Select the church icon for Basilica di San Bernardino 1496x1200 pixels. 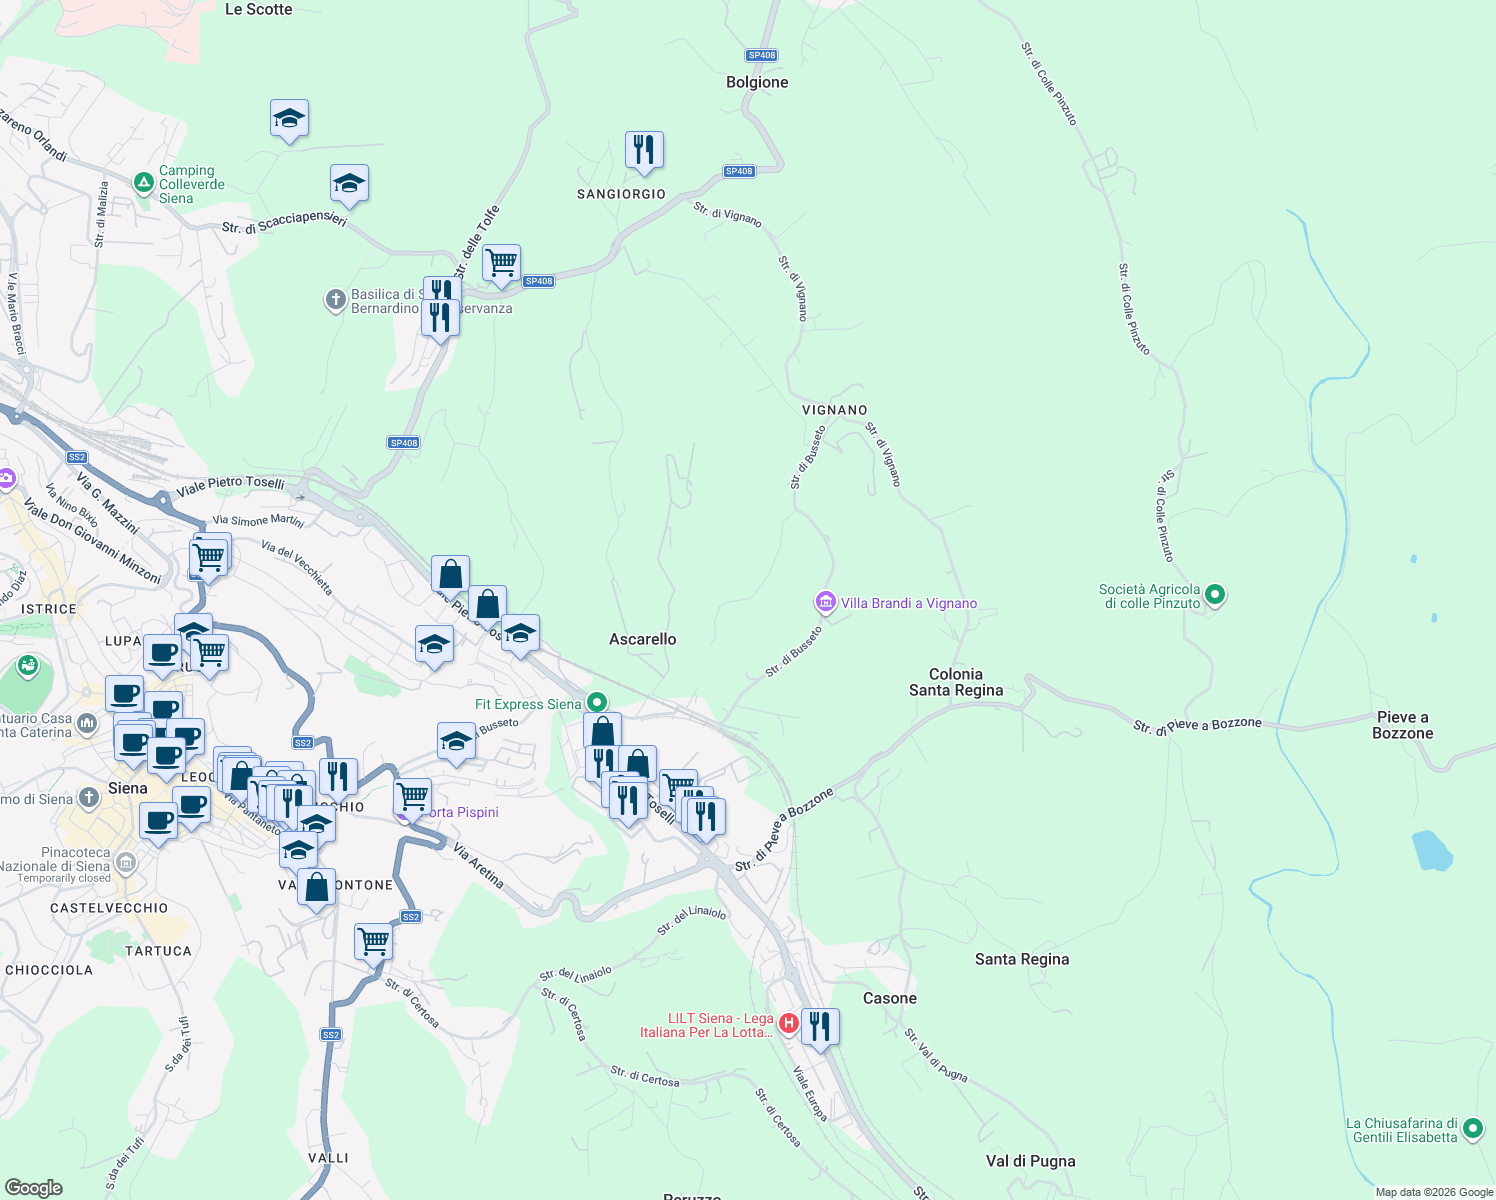336,301
